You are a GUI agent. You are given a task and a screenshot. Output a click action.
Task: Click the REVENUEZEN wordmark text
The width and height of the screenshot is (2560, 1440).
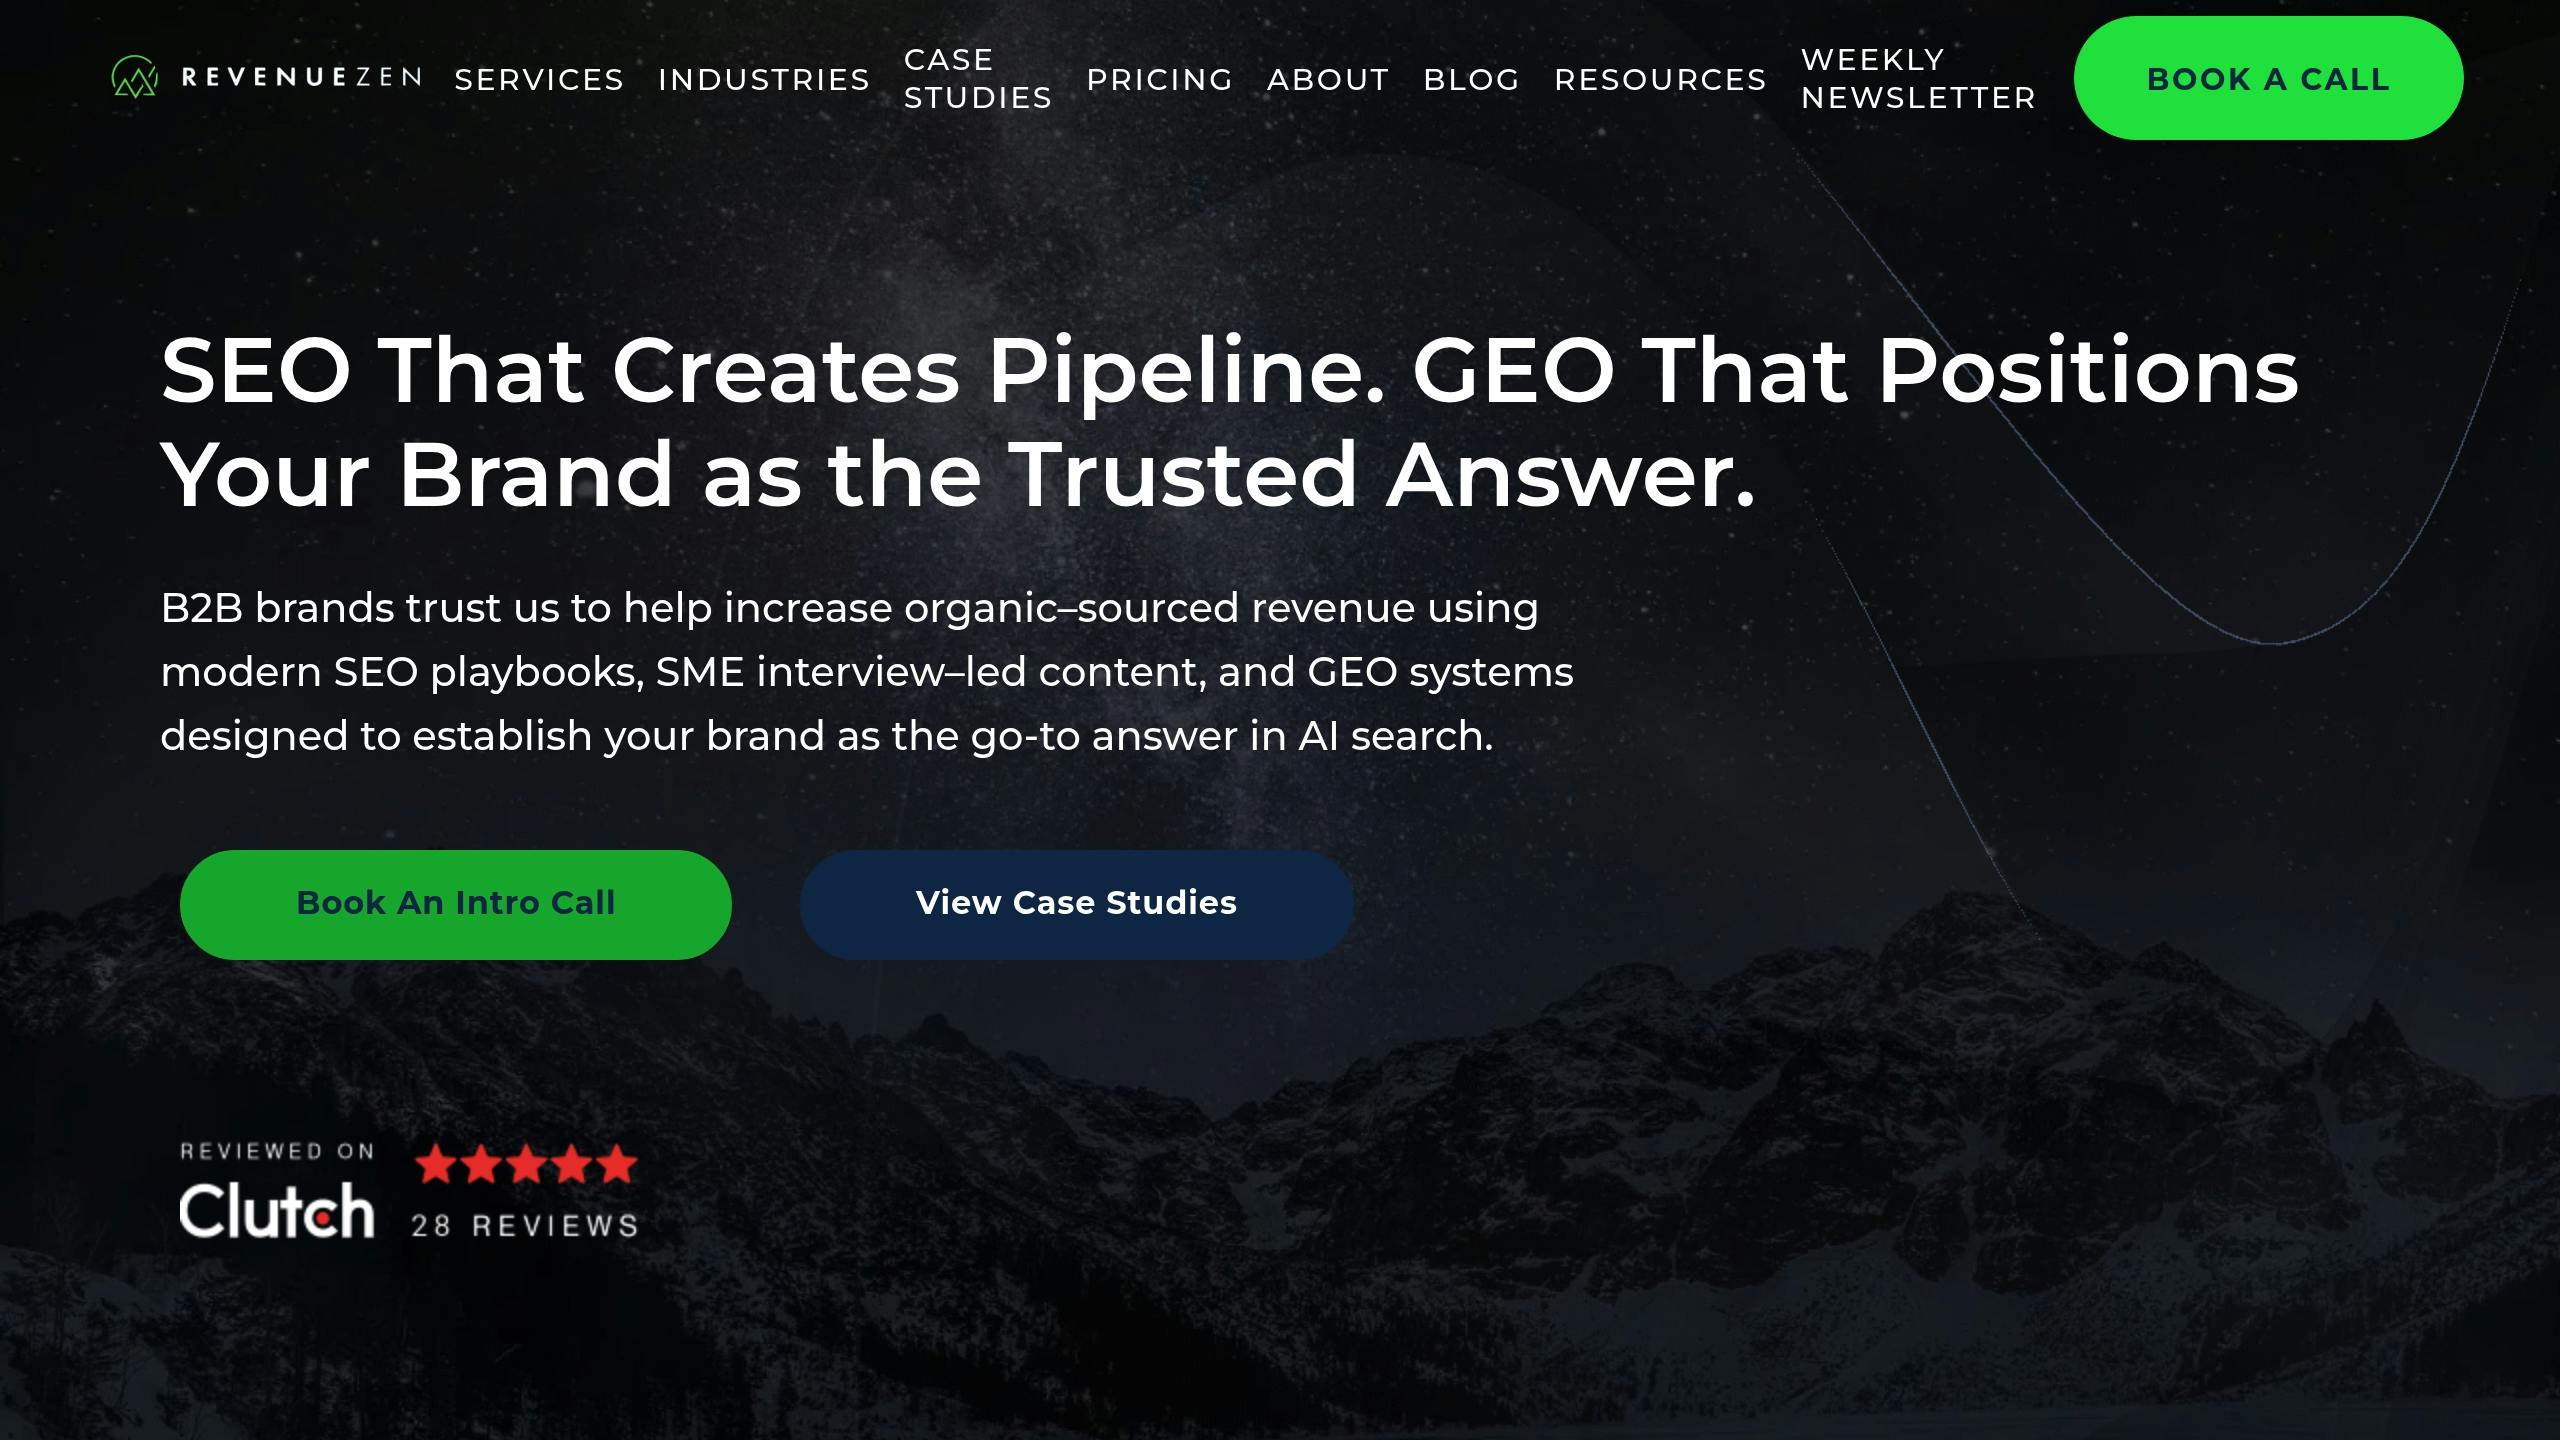301,78
